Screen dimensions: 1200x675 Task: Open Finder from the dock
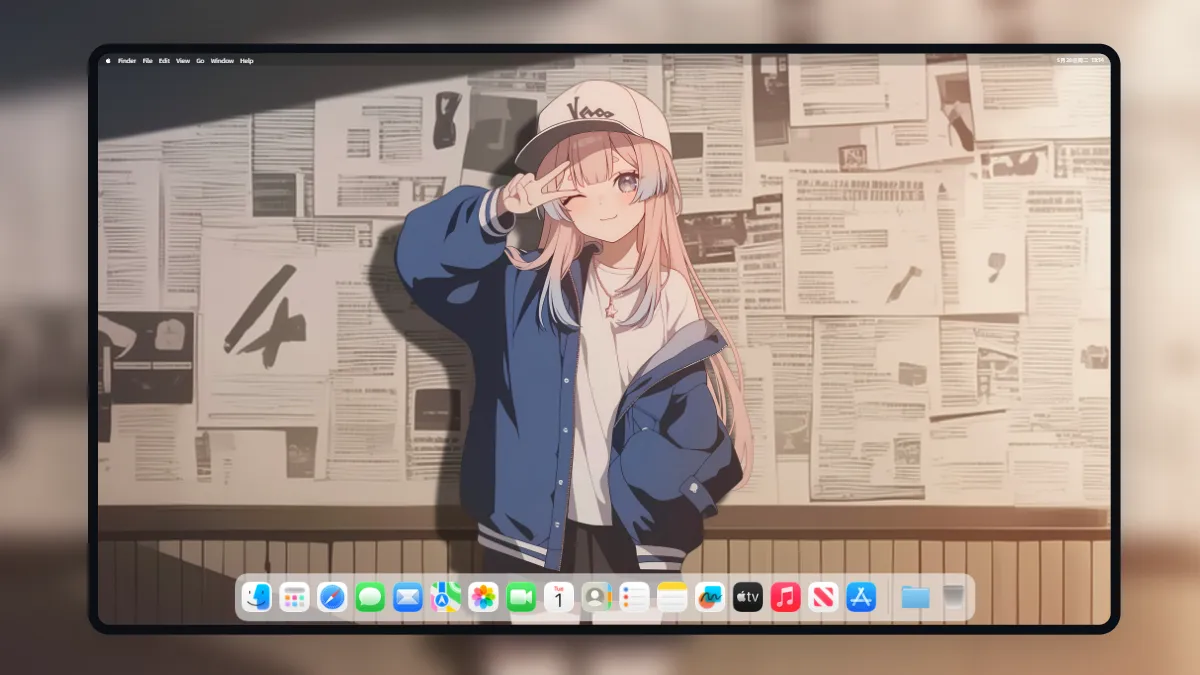pyautogui.click(x=257, y=597)
